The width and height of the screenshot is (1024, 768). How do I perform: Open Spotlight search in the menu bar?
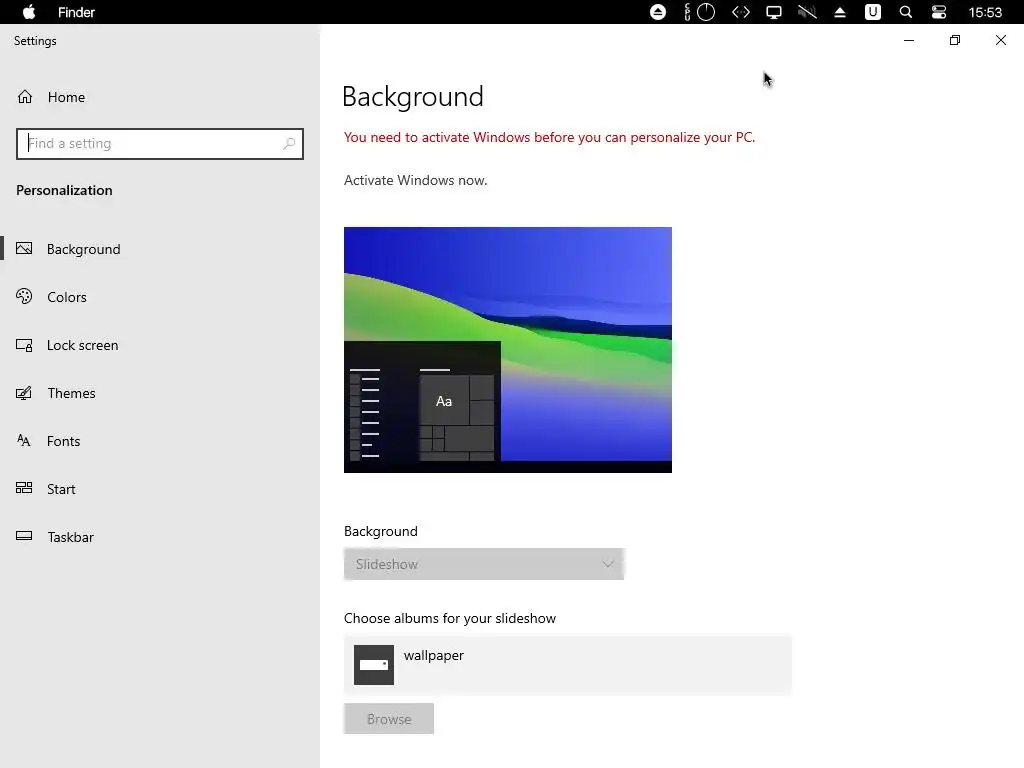coord(905,12)
